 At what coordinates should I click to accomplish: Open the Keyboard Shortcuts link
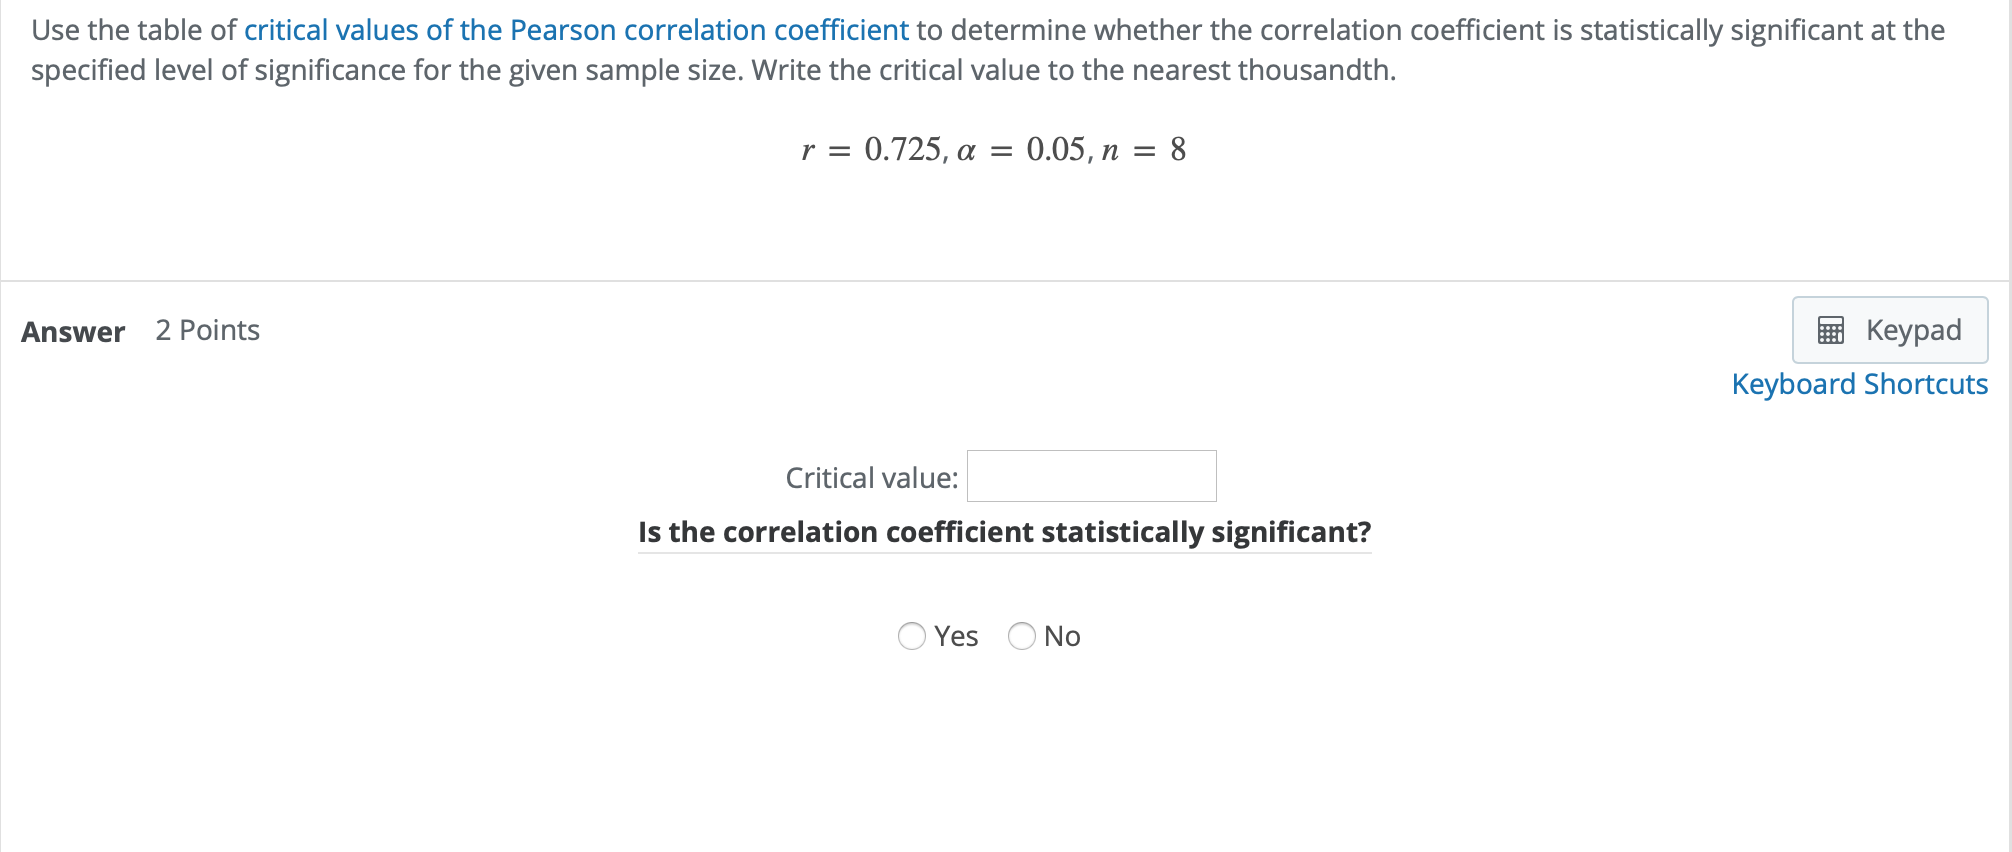1859,384
